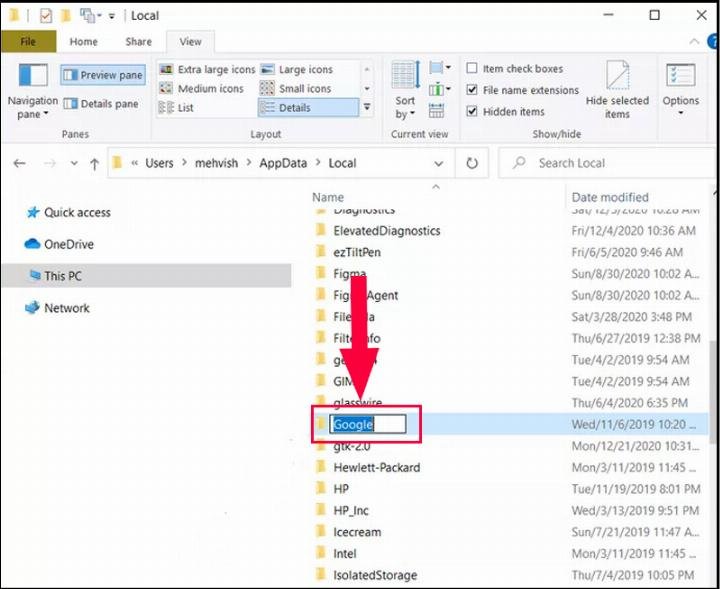Select This PC in navigation pane
720x589 pixels.
tap(146, 276)
